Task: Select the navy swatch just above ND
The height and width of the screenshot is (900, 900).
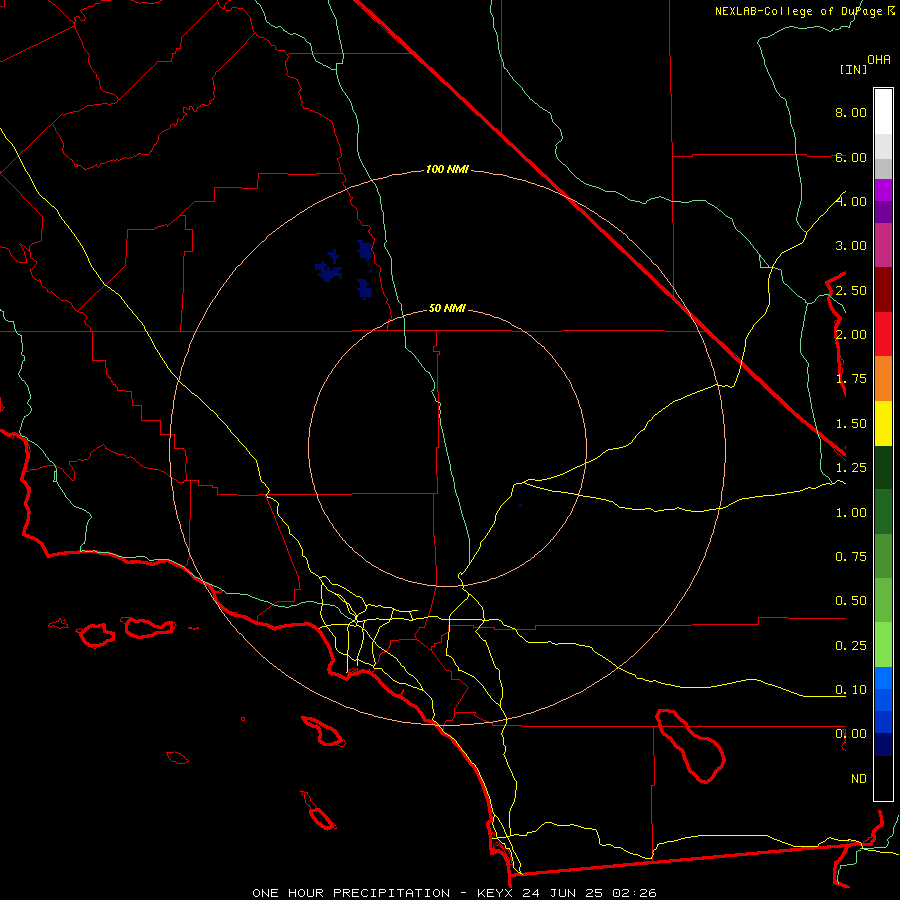Action: pos(883,744)
